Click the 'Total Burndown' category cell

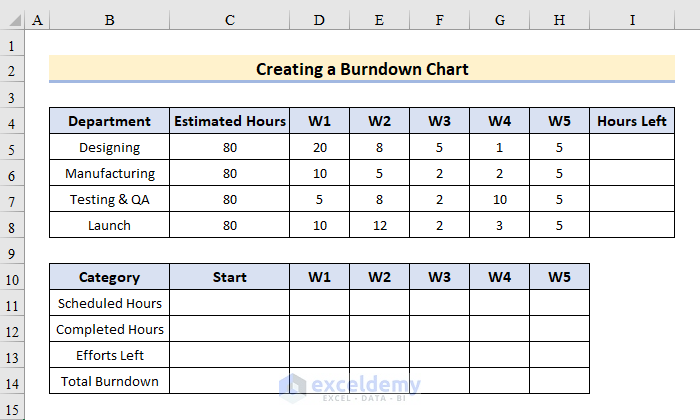coord(109,381)
